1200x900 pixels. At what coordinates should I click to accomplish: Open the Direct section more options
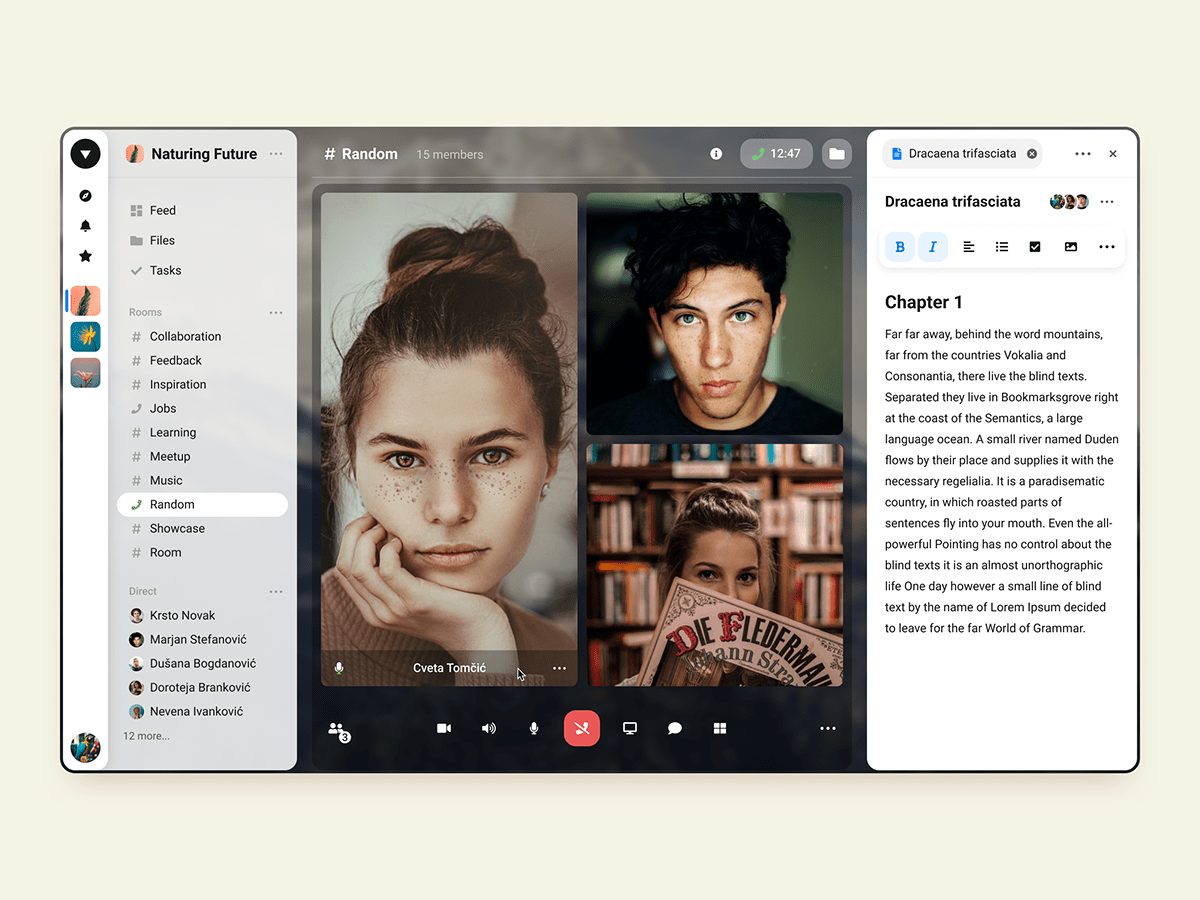click(276, 592)
